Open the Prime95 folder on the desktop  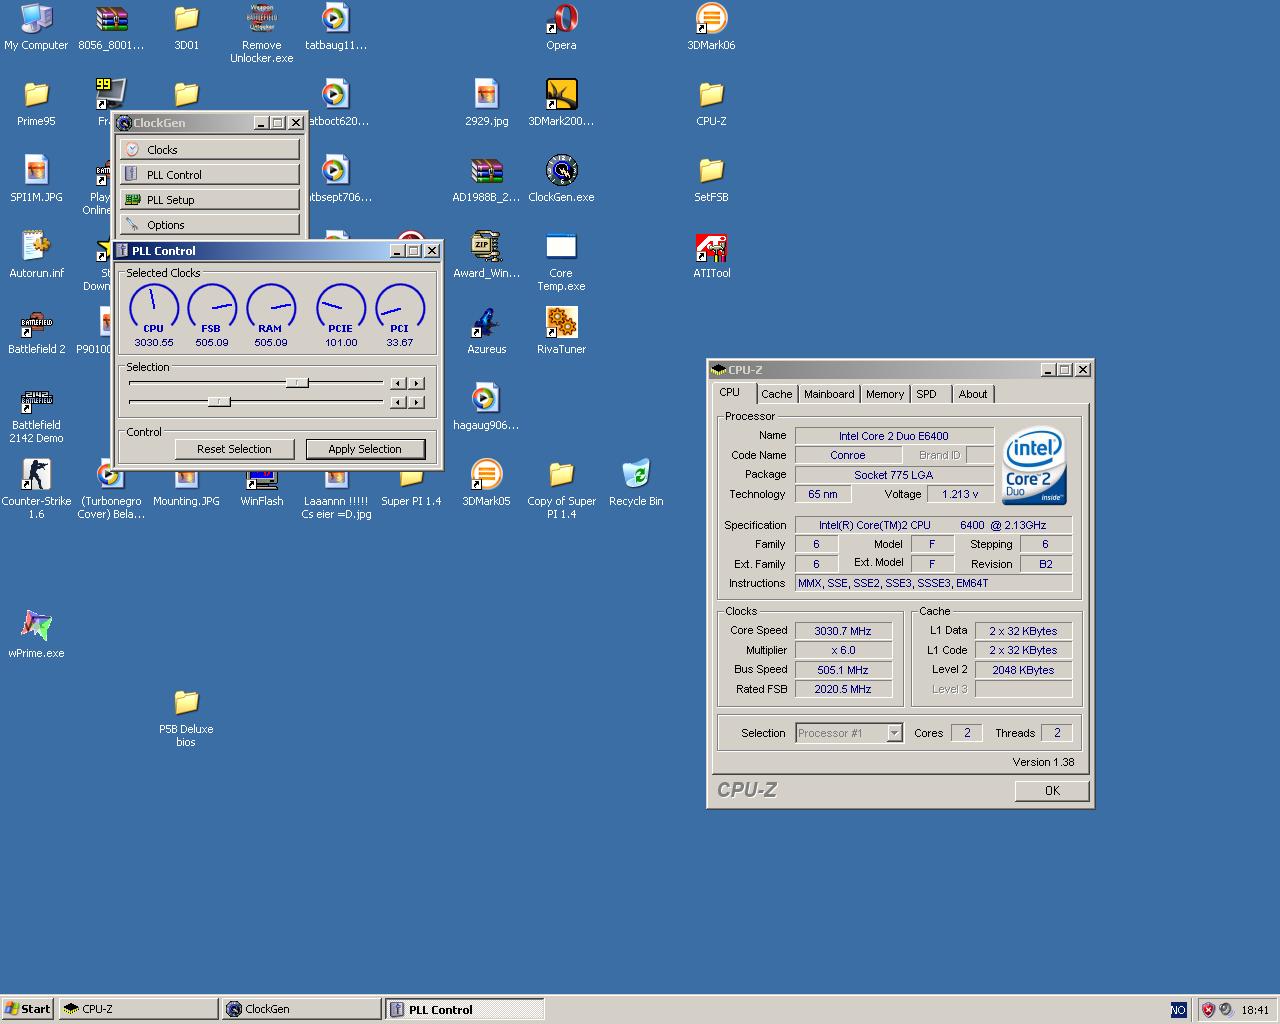36,103
